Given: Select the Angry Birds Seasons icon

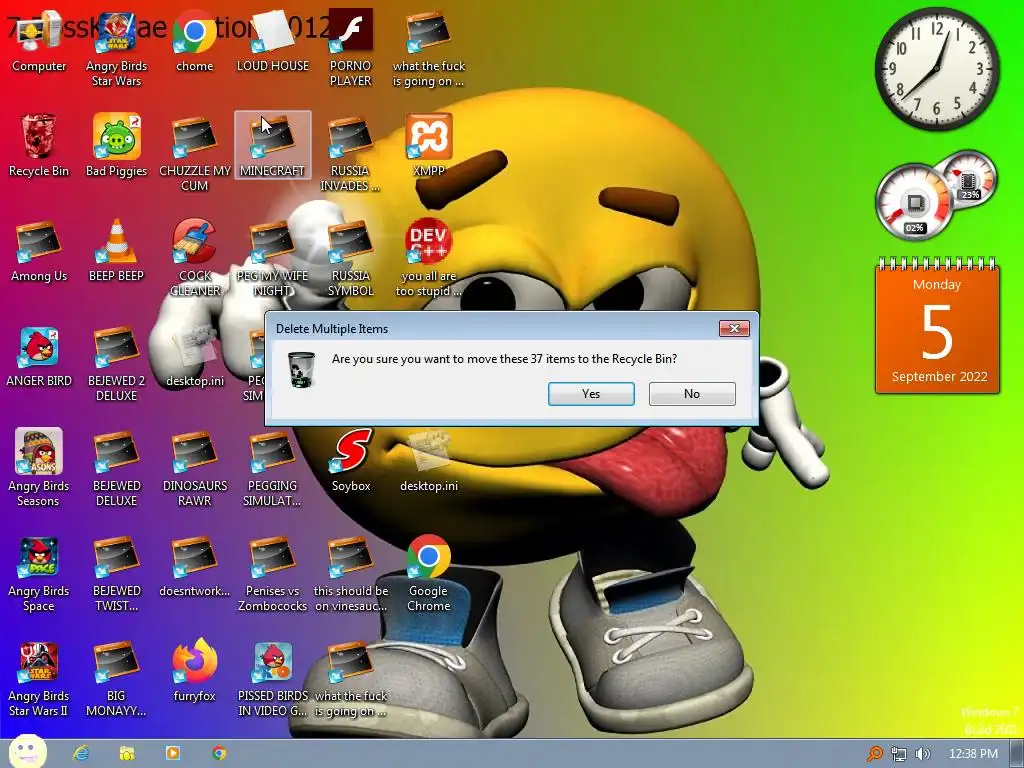Looking at the screenshot, I should point(39,469).
